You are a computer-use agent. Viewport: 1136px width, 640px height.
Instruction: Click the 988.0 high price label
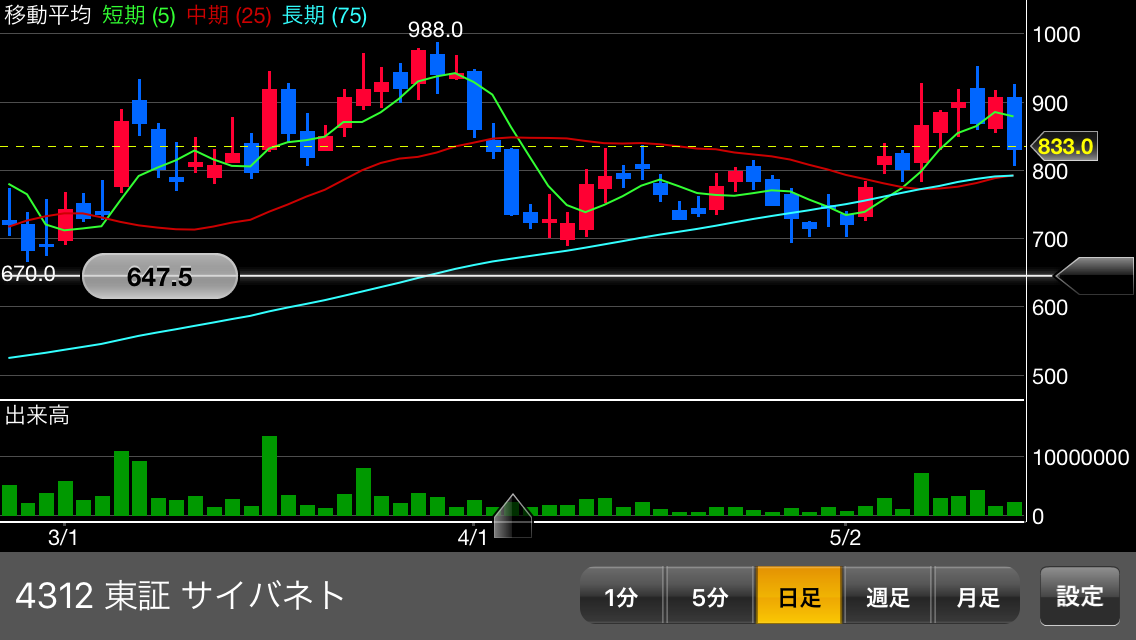point(435,30)
